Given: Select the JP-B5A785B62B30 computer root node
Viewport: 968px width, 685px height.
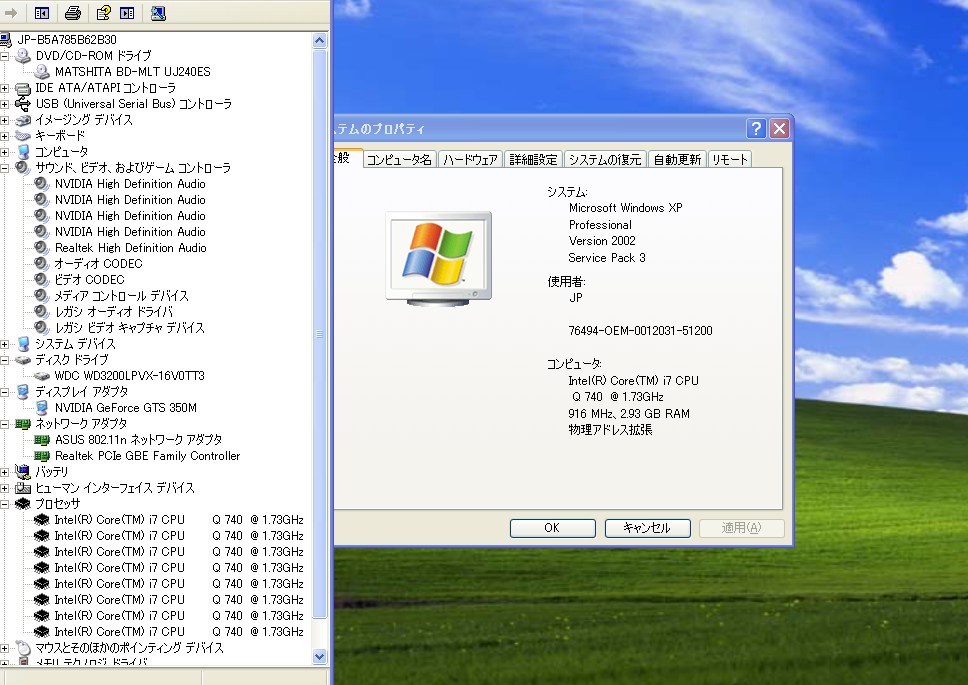Looking at the screenshot, I should [x=67, y=39].
